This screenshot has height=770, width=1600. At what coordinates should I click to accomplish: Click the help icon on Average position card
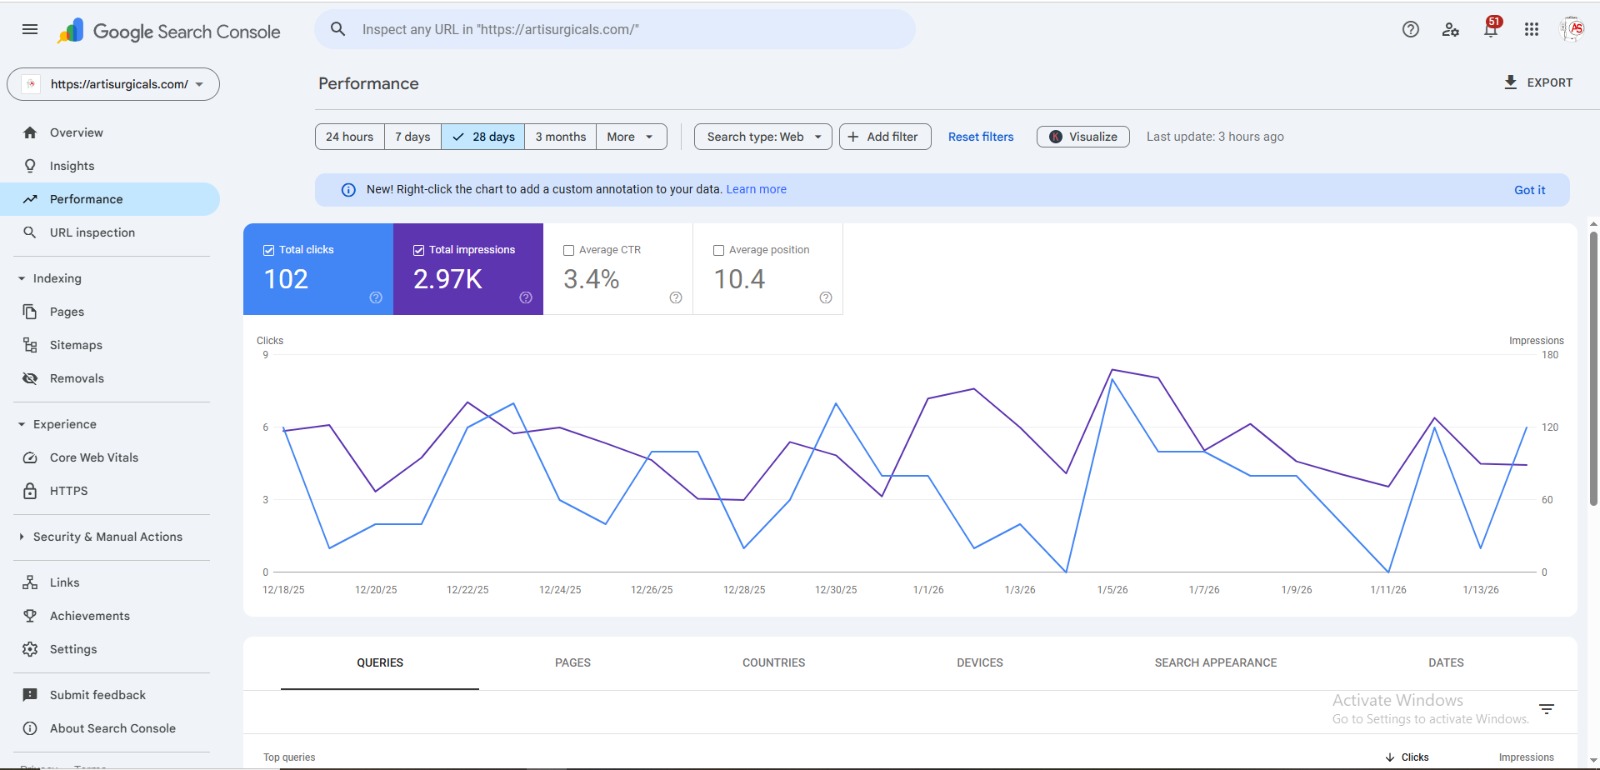click(x=826, y=297)
